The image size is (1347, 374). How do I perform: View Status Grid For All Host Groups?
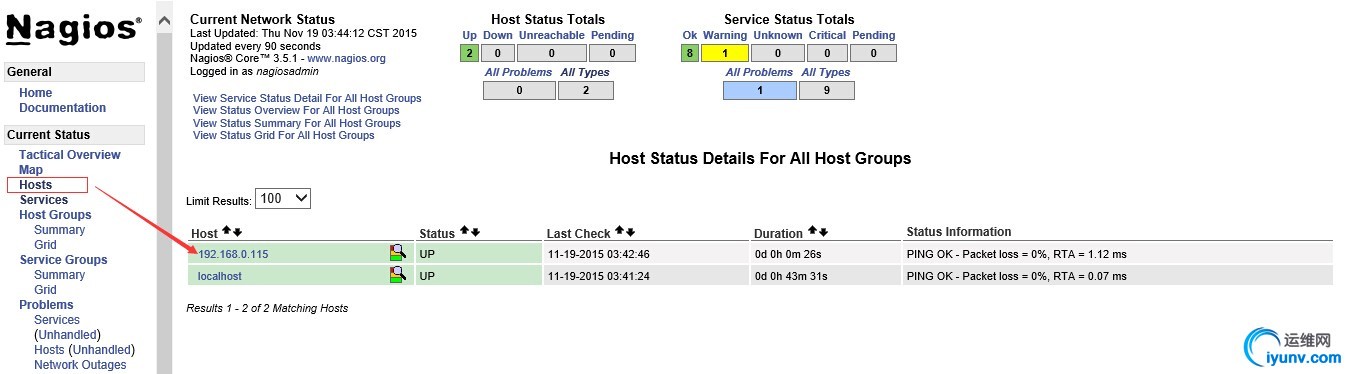284,135
